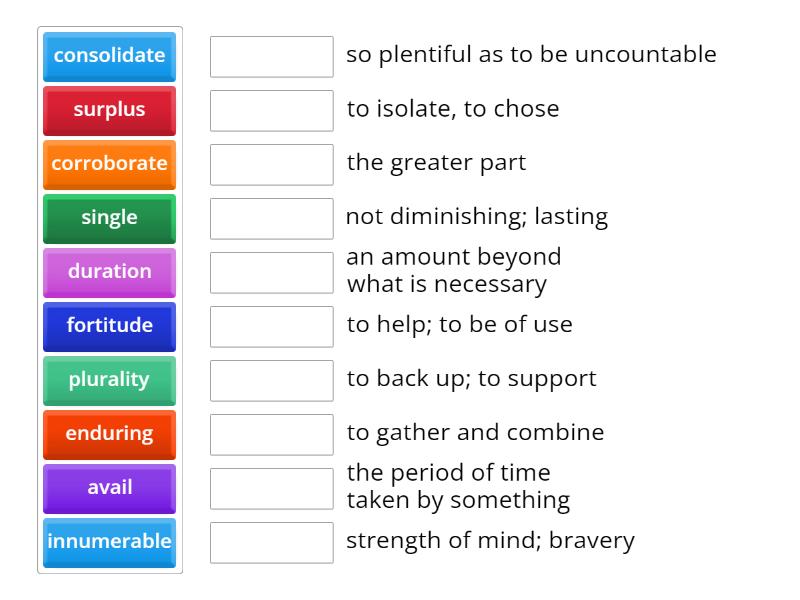This screenshot has width=800, height=600.
Task: Click empty box for 'to help; to be of use'
Action: pos(272,326)
